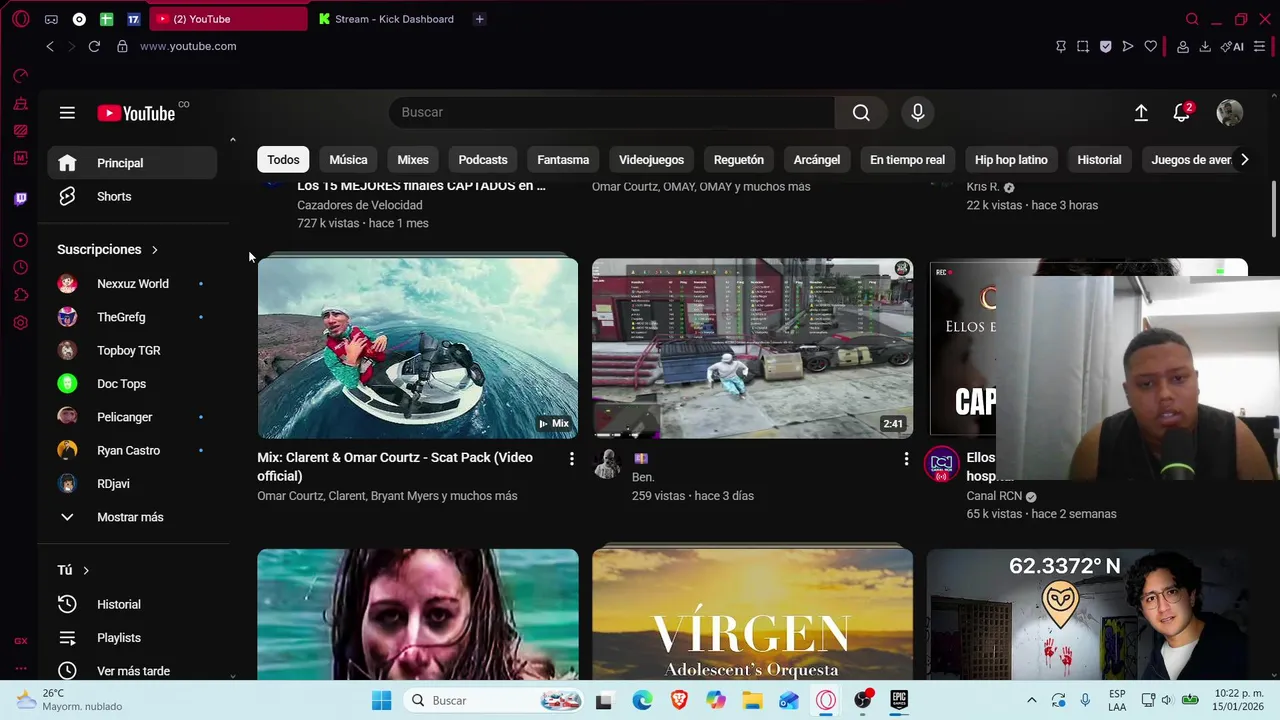Toggle the YouTube hamburger guide menu
This screenshot has height=720, width=1280.
pos(67,113)
